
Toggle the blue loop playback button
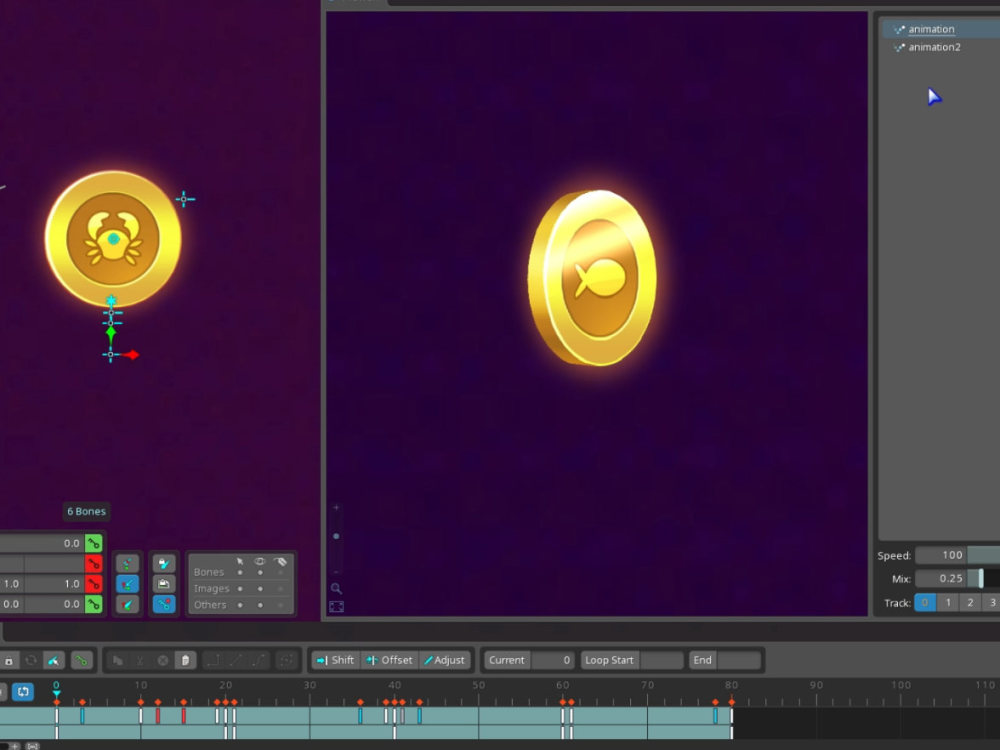click(x=23, y=691)
